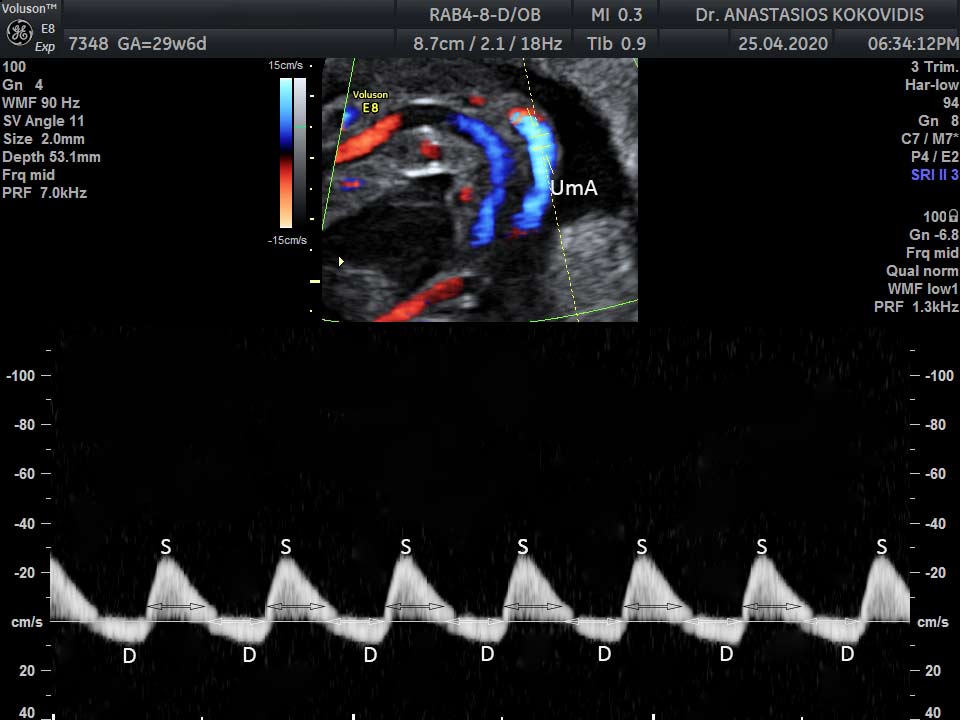This screenshot has width=960, height=720.
Task: Click the color Doppler velocity scale bar
Action: (x=286, y=152)
